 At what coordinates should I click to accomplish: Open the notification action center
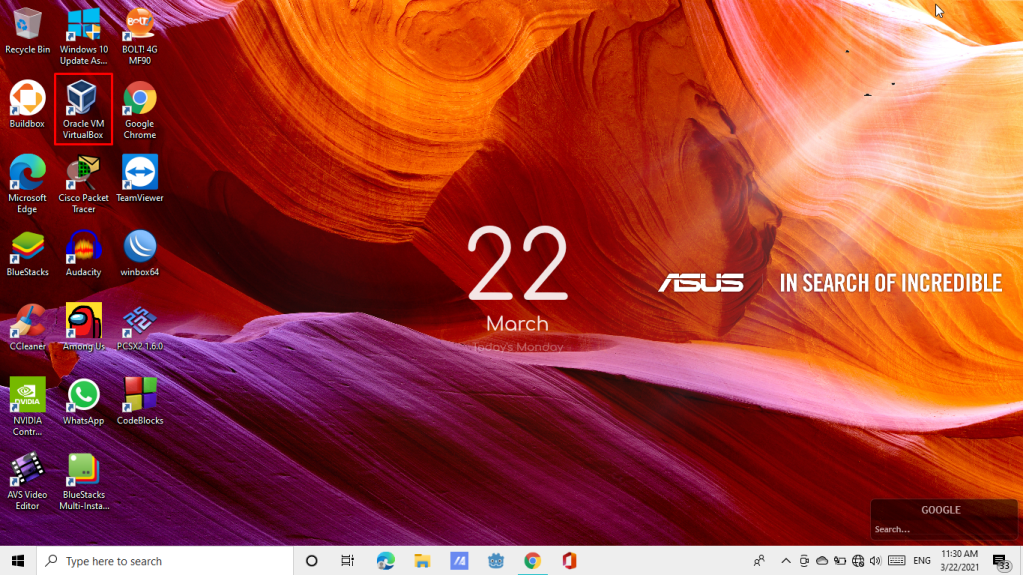point(1000,561)
